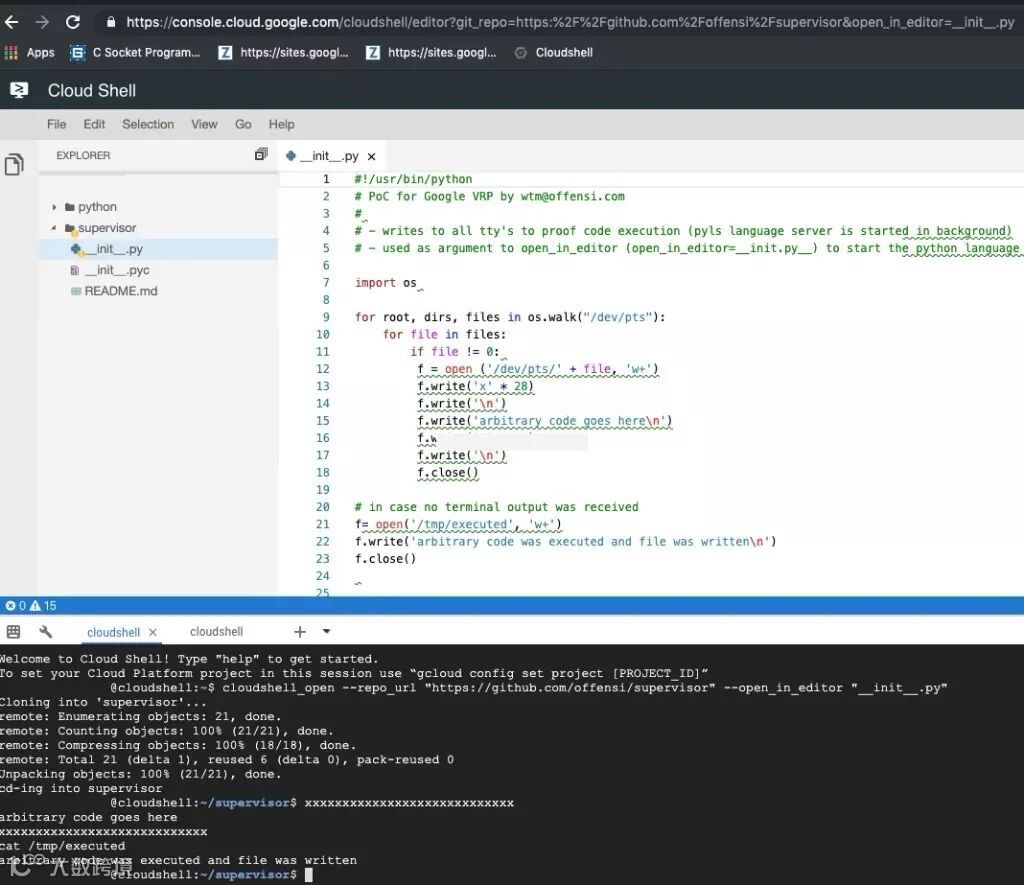Click the EXPLORER panel heading

[x=83, y=155]
